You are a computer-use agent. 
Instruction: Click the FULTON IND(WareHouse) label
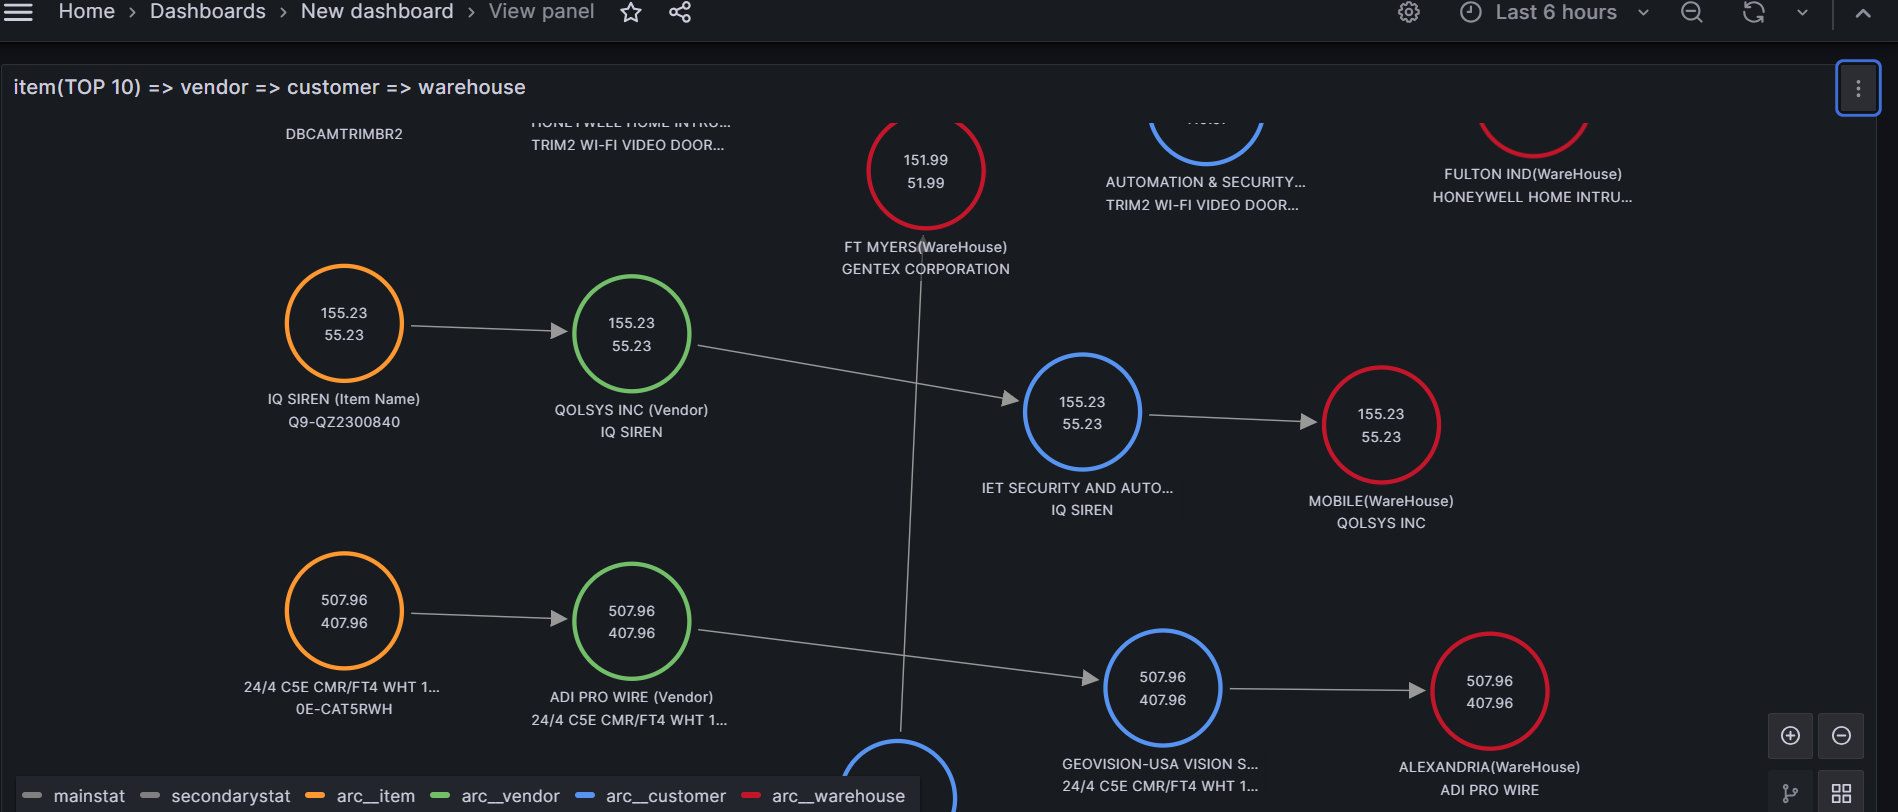coord(1533,174)
